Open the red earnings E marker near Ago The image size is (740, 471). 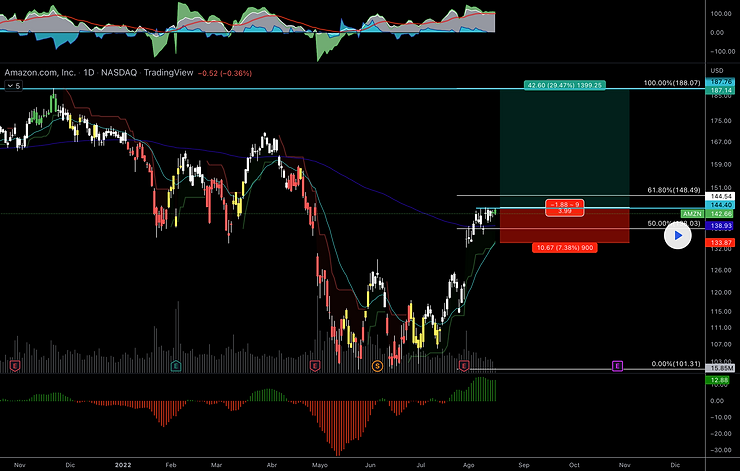464,365
